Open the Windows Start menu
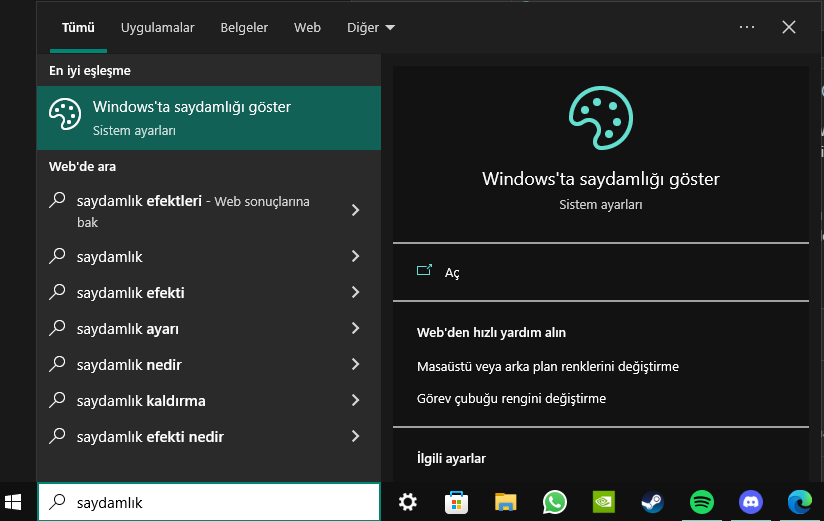The height and width of the screenshot is (521, 824). pos(13,502)
